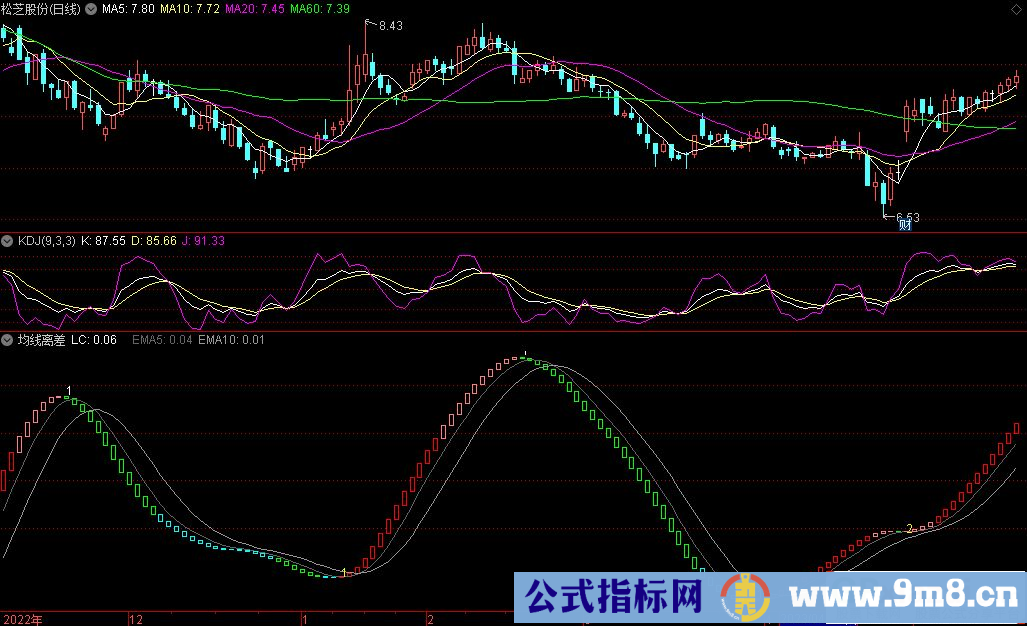Select the LC: 0.06 value
The height and width of the screenshot is (626, 1027).
tap(94, 340)
